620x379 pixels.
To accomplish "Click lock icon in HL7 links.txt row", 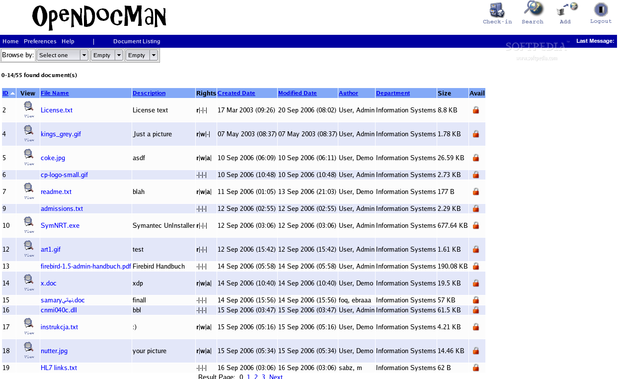I will click(x=476, y=368).
